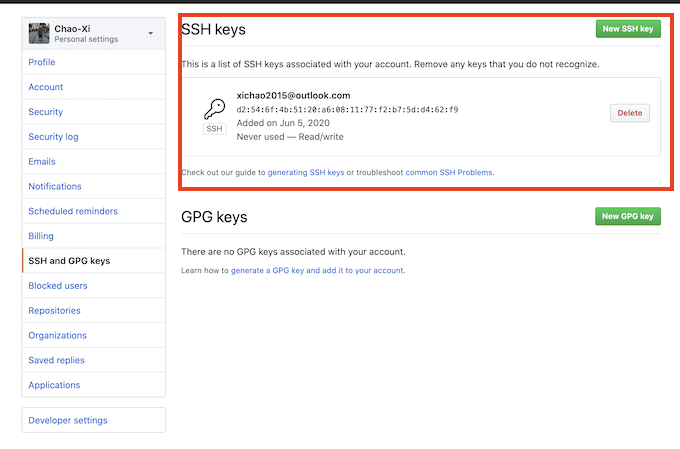Viewport: 680px width, 449px height.
Task: Open Notifications settings
Action: pos(55,186)
